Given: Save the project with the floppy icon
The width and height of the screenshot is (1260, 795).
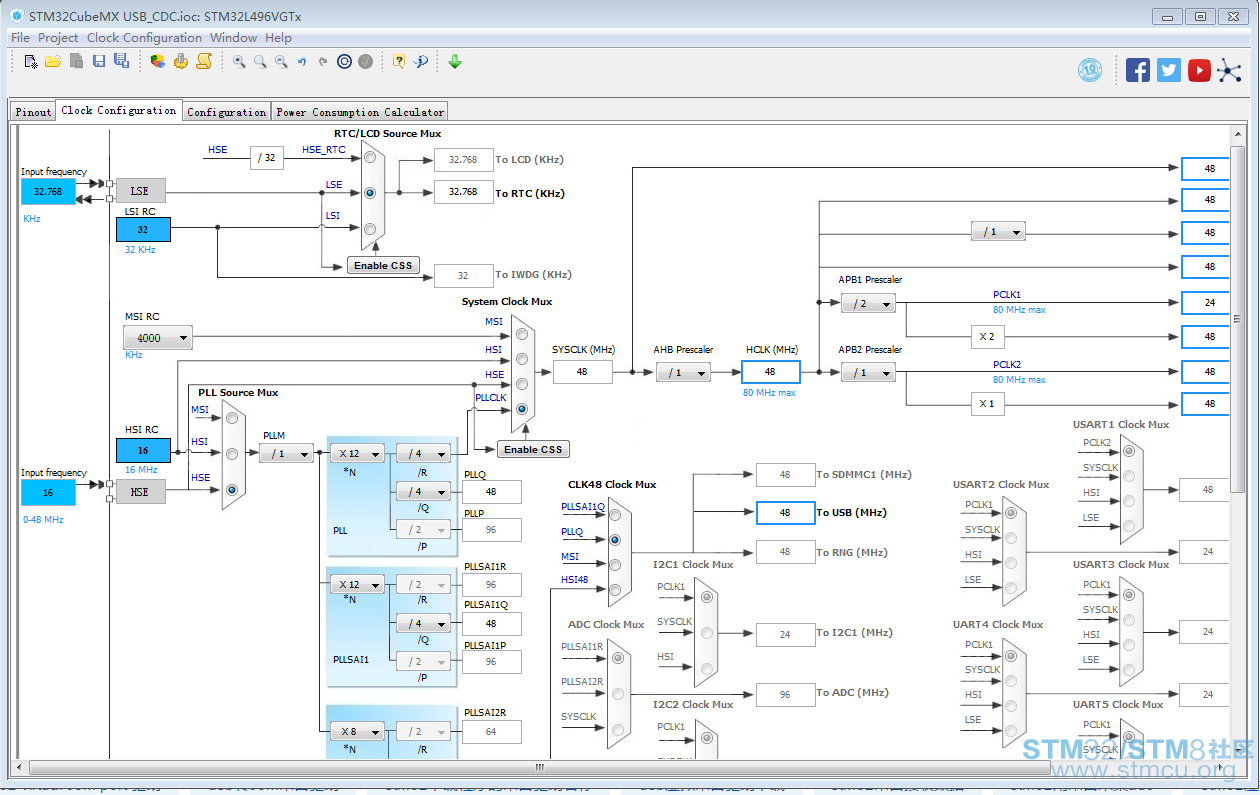Looking at the screenshot, I should coord(99,61).
